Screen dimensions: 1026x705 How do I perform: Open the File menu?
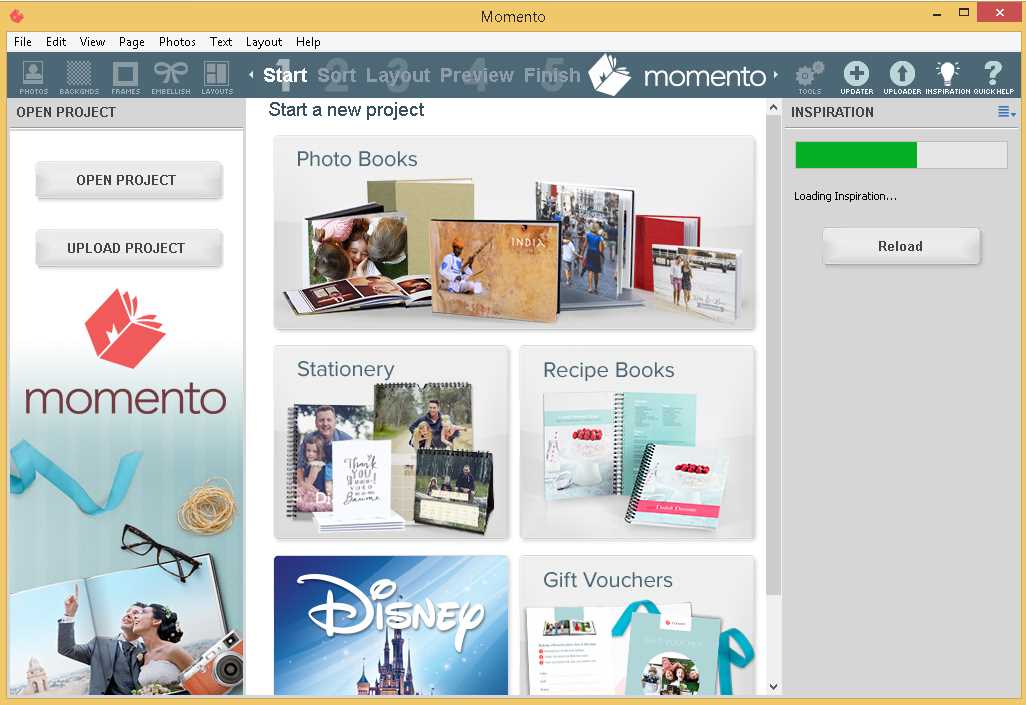pyautogui.click(x=23, y=42)
